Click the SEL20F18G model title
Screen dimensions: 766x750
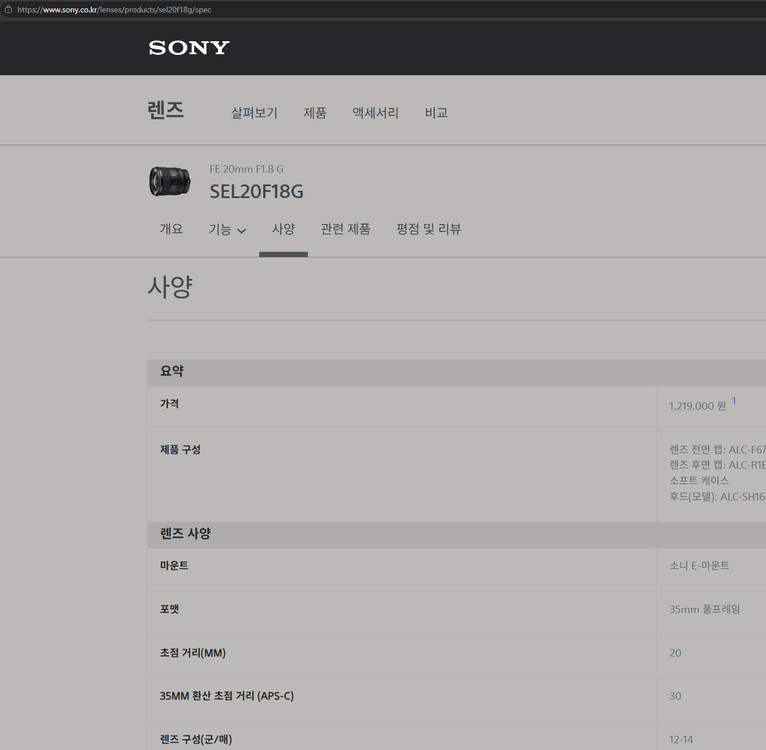tap(256, 192)
